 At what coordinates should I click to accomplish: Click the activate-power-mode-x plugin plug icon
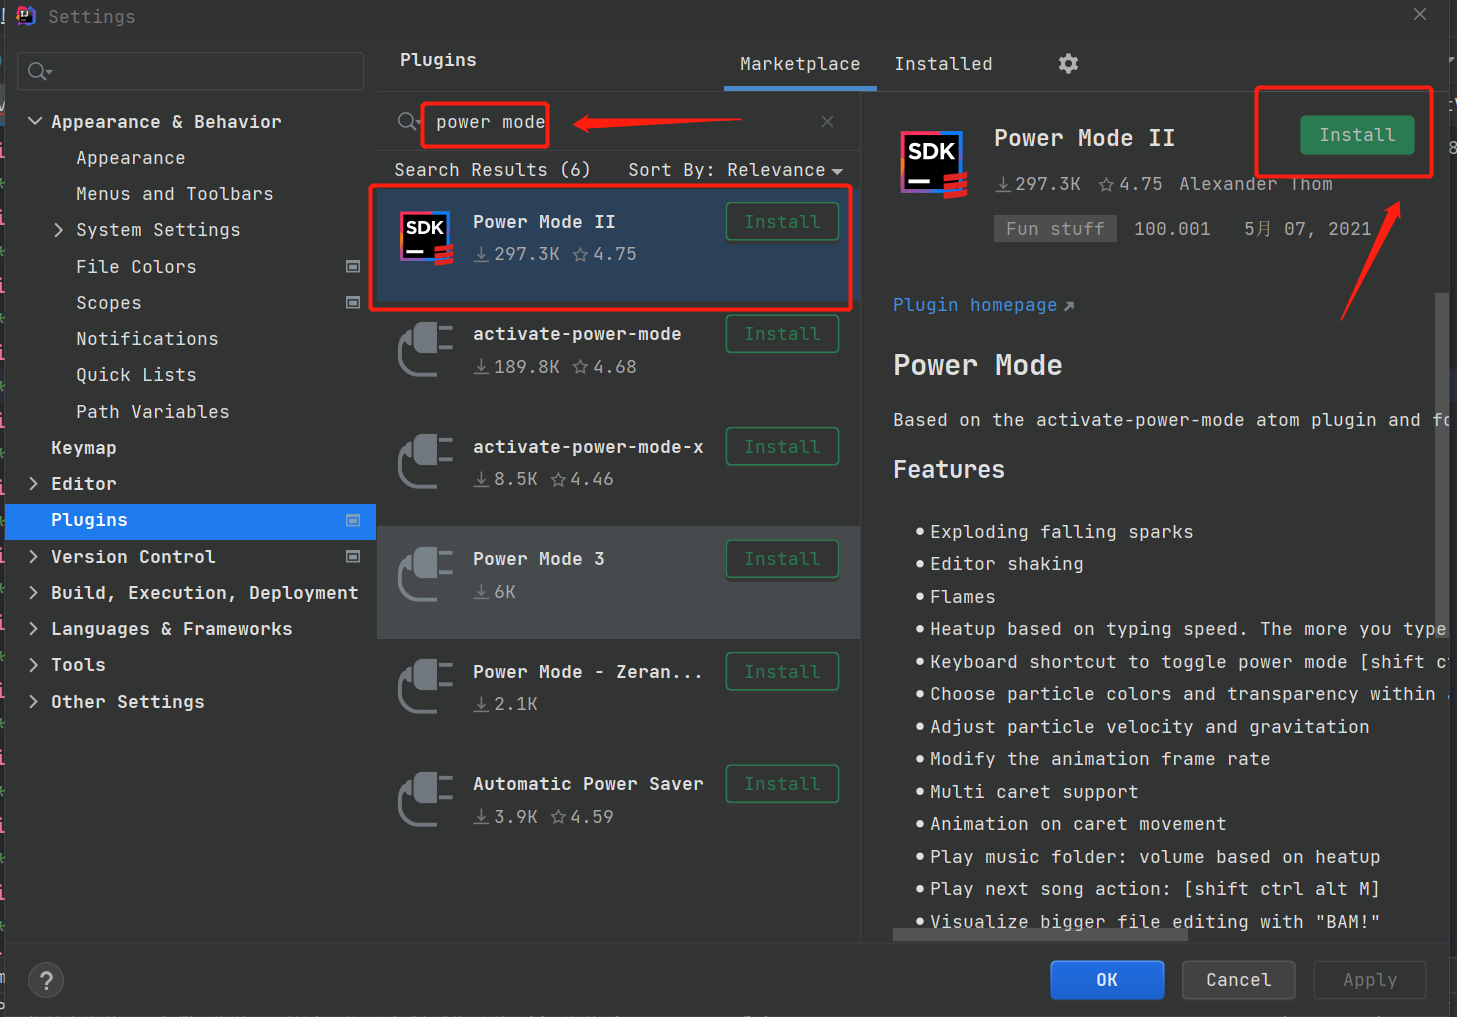[426, 462]
